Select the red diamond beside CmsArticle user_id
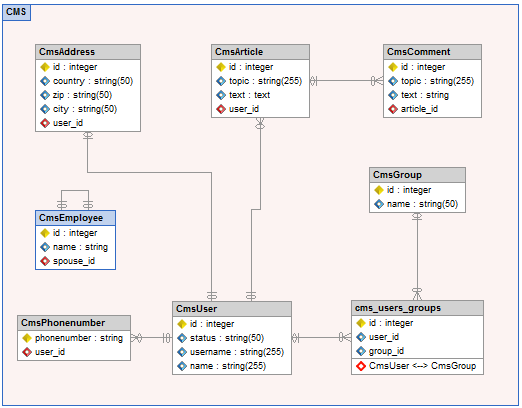This screenshot has height=408, width=522. click(x=221, y=109)
